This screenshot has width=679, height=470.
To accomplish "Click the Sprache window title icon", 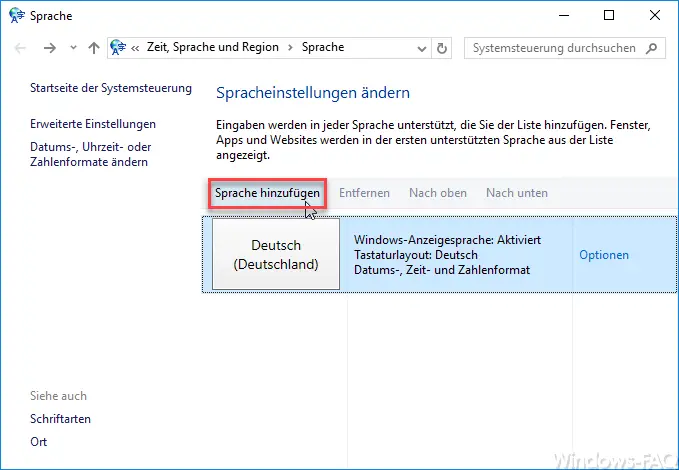I will click(x=17, y=16).
